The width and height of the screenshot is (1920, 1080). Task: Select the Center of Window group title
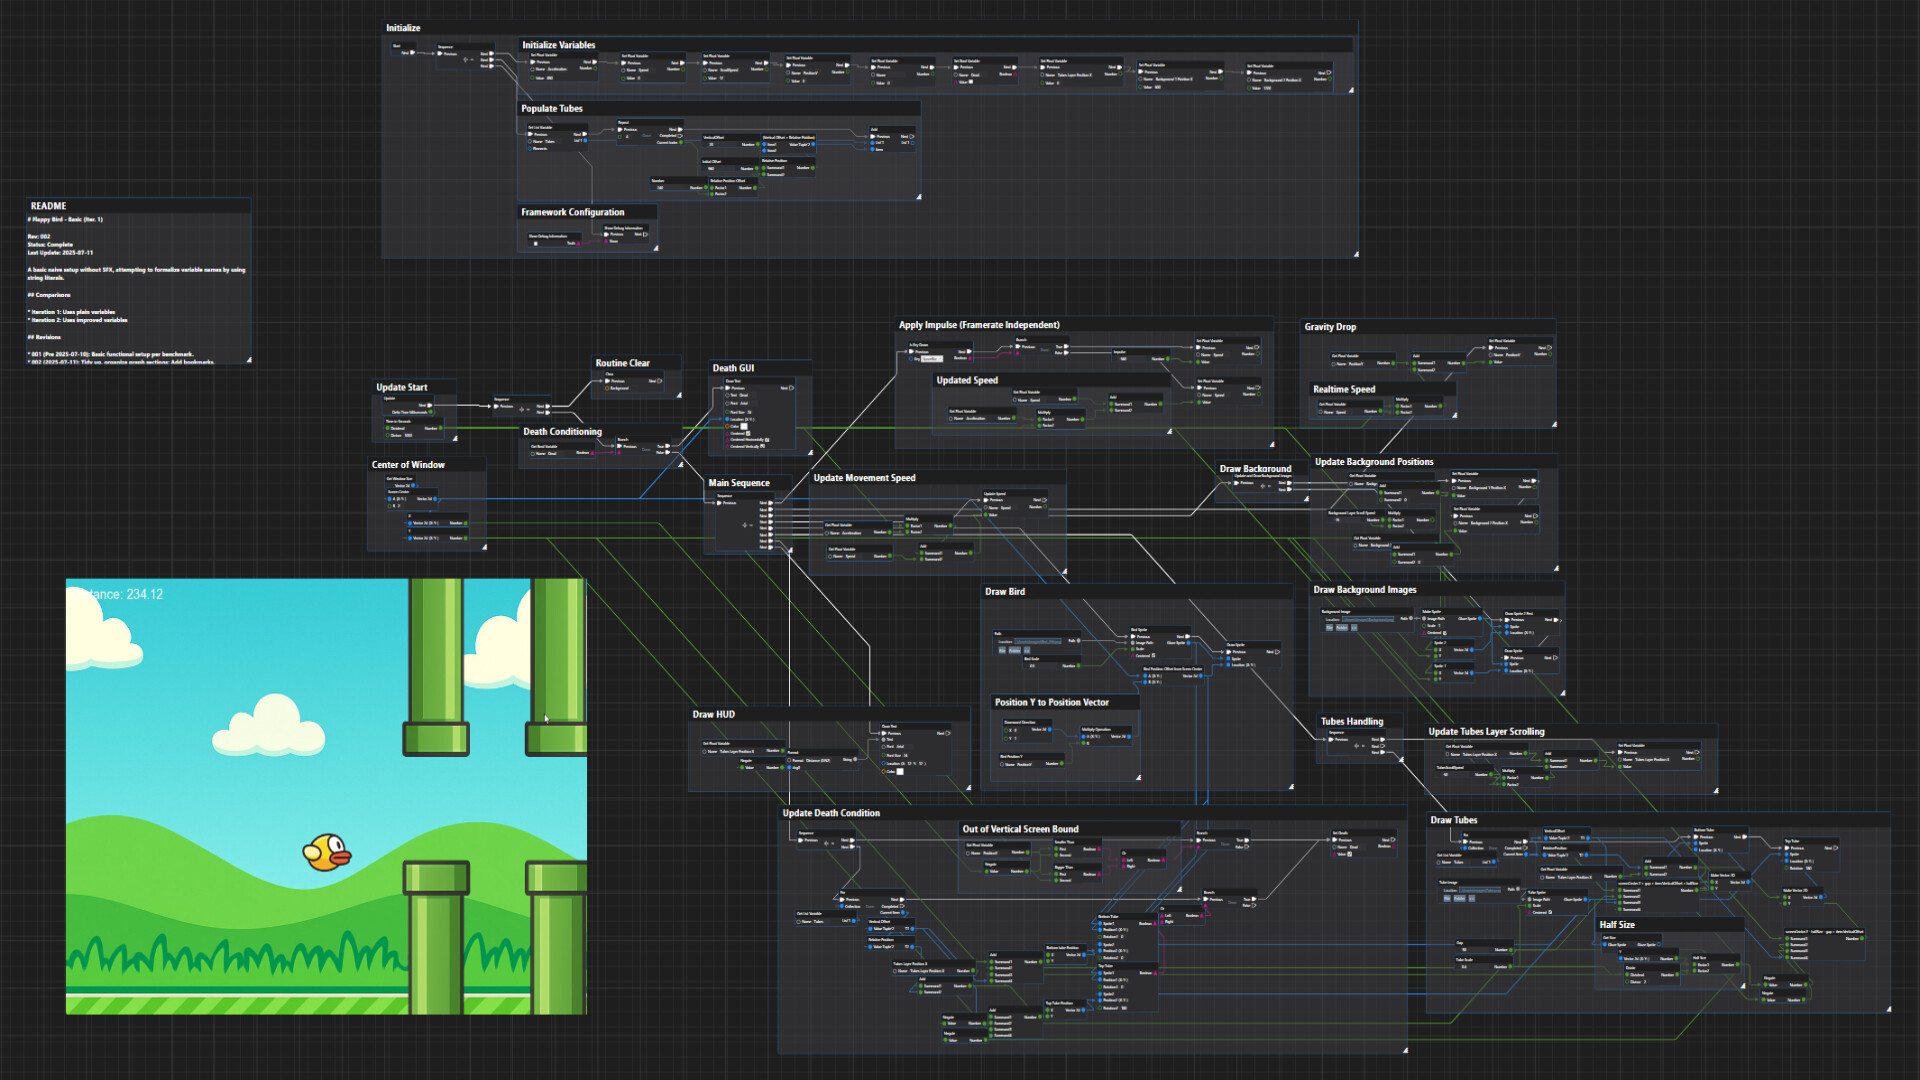point(408,465)
